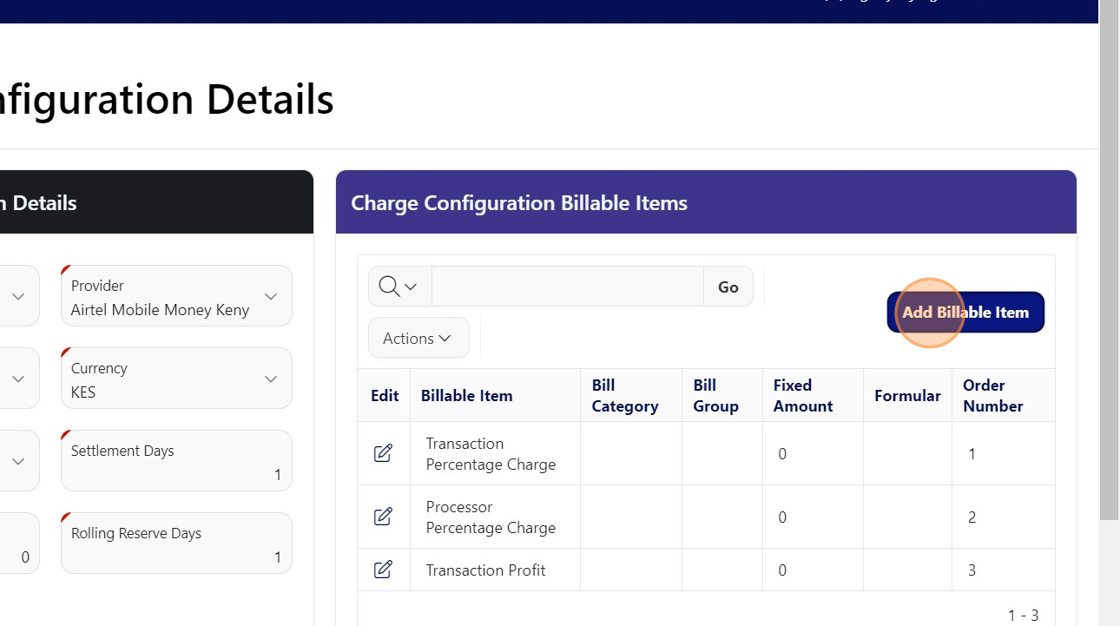Edit the Transaction Percentage Charge row
Screen dimensions: 1120x626
(383, 453)
